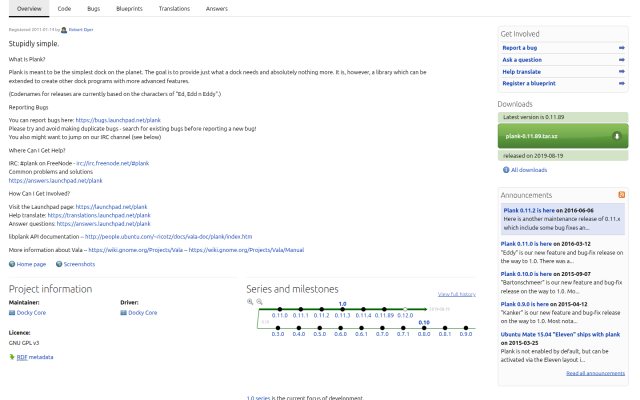Screen dimensions: 640x400
Task: Select the 0.11.89 milestone marker
Action: coord(384,309)
